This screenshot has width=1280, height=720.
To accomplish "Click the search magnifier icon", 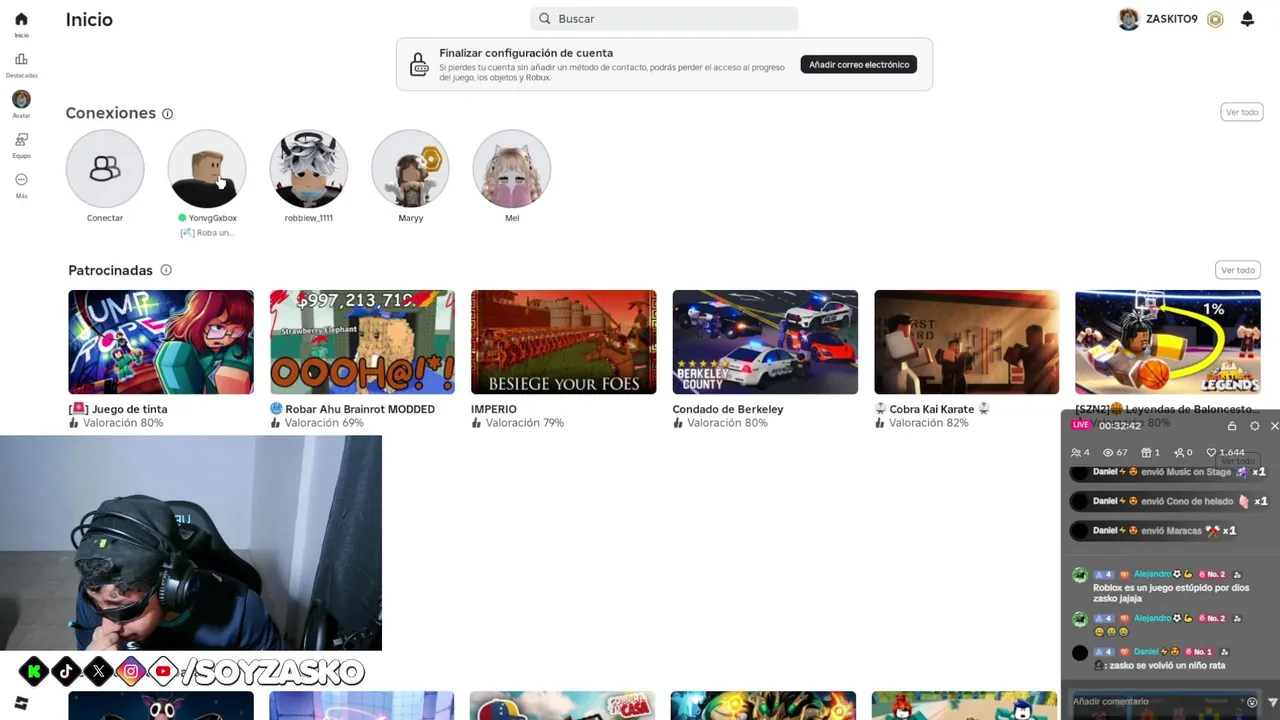I will [545, 19].
